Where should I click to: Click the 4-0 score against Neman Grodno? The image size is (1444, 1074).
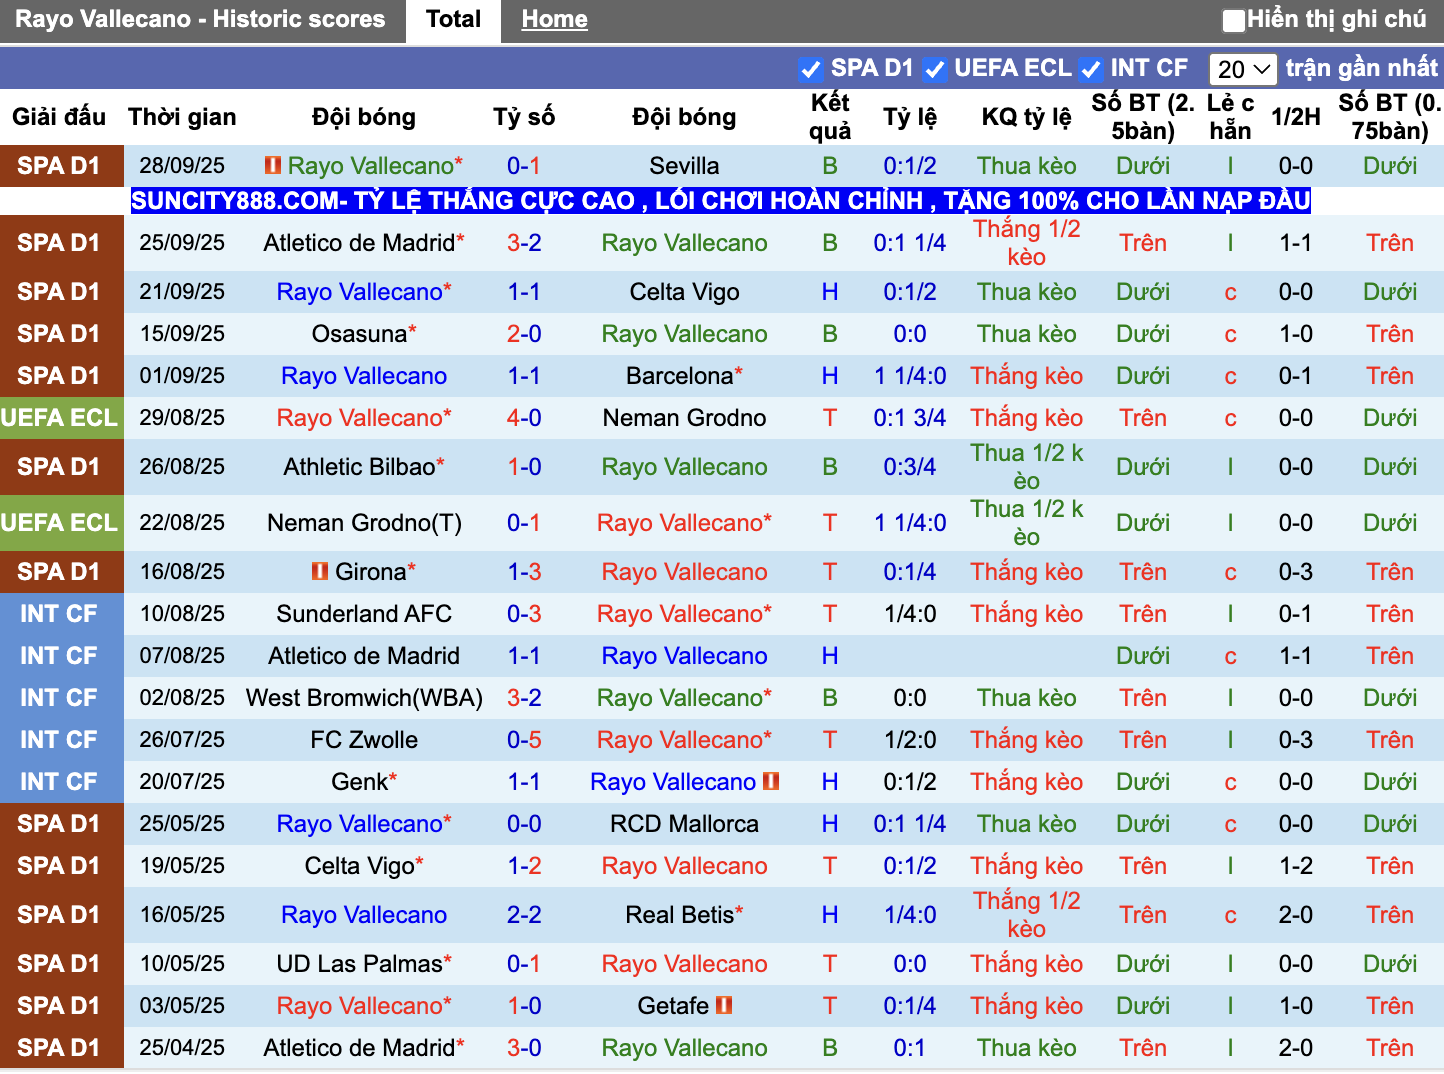(x=524, y=418)
